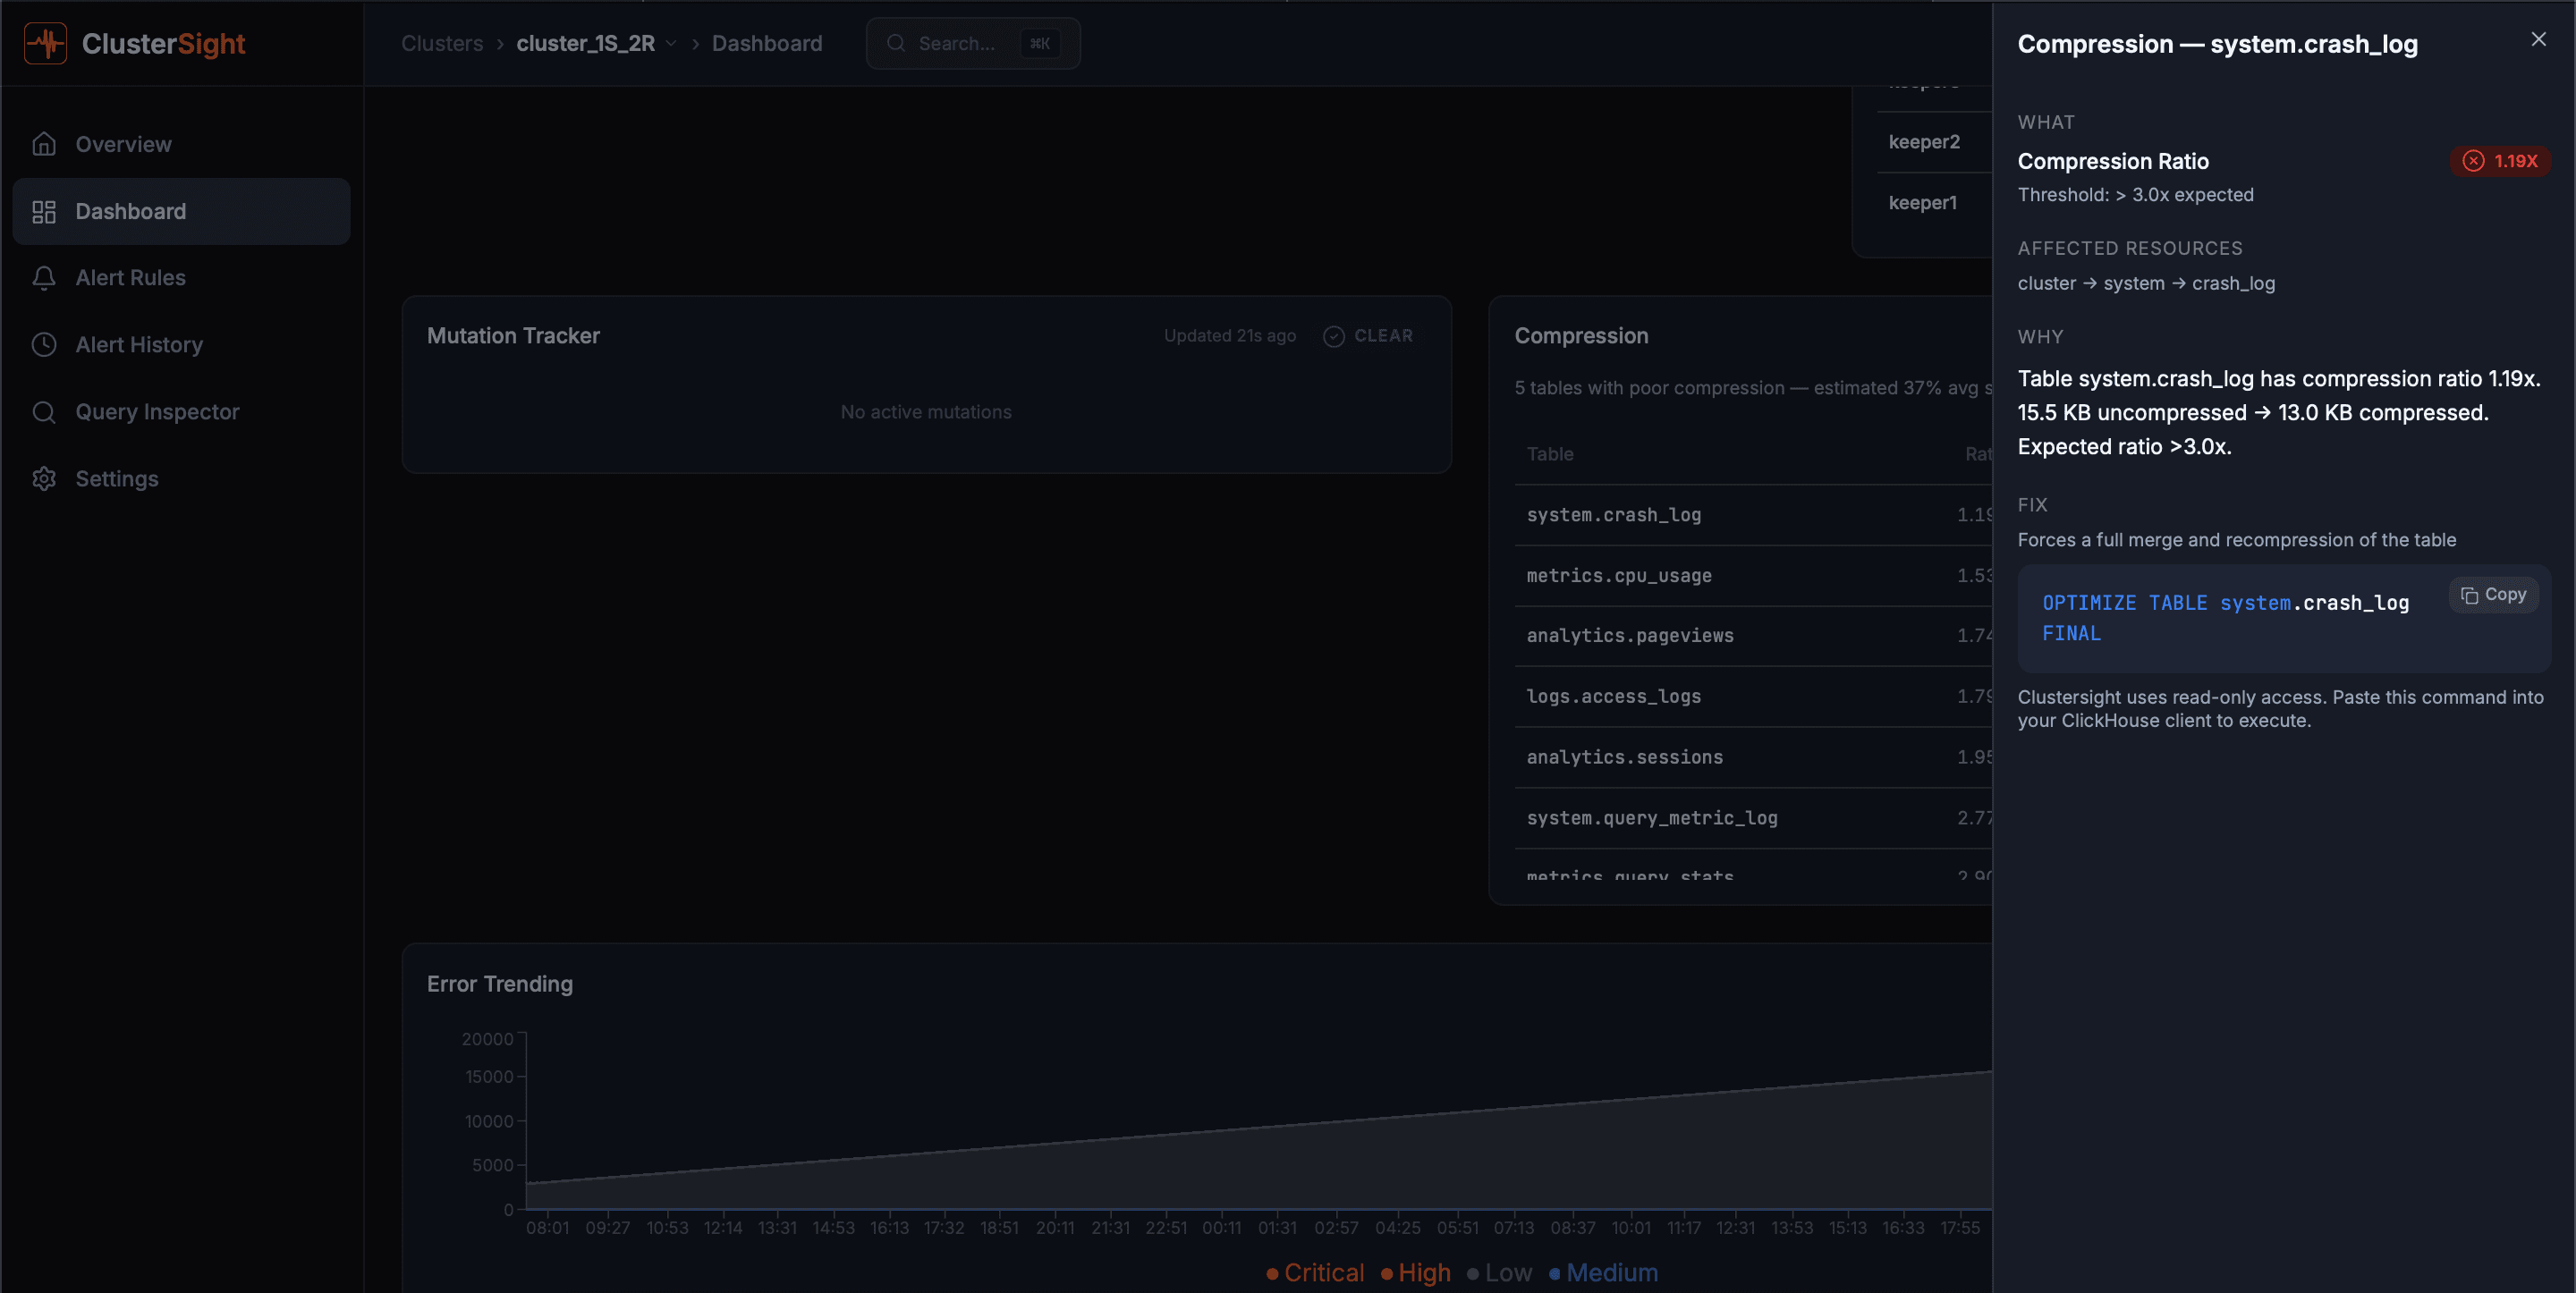The height and width of the screenshot is (1293, 2576).
Task: Click the Search input field
Action: pos(960,43)
